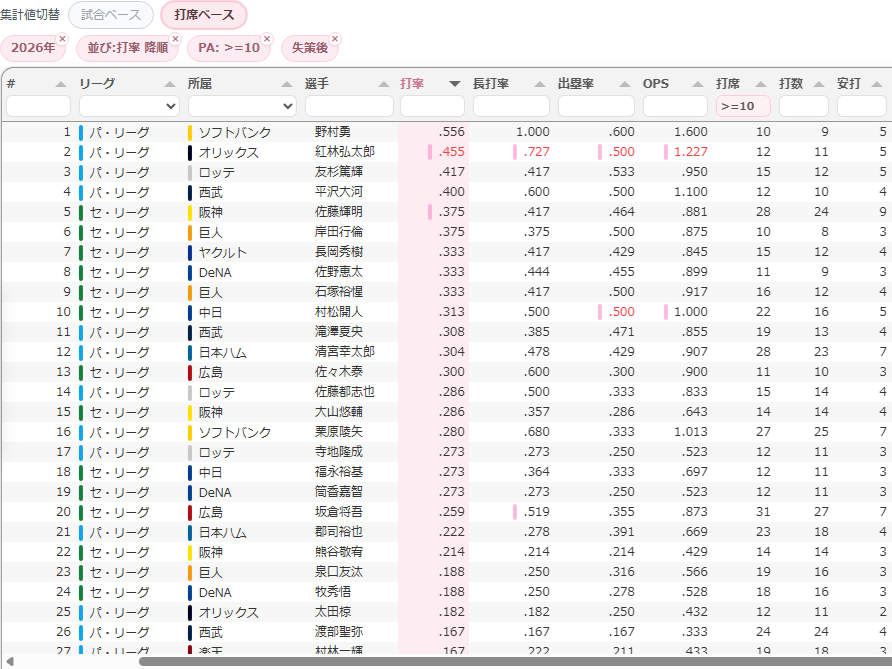Open the 所属 team filter dropdown

242,106
